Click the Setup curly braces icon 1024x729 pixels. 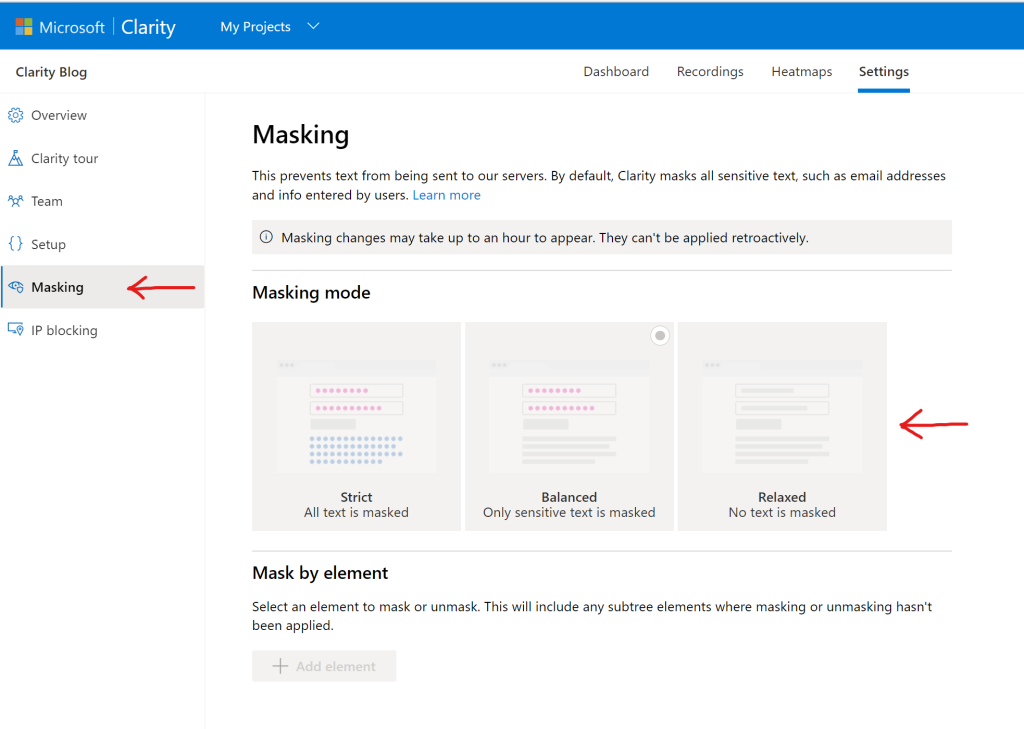pos(16,244)
